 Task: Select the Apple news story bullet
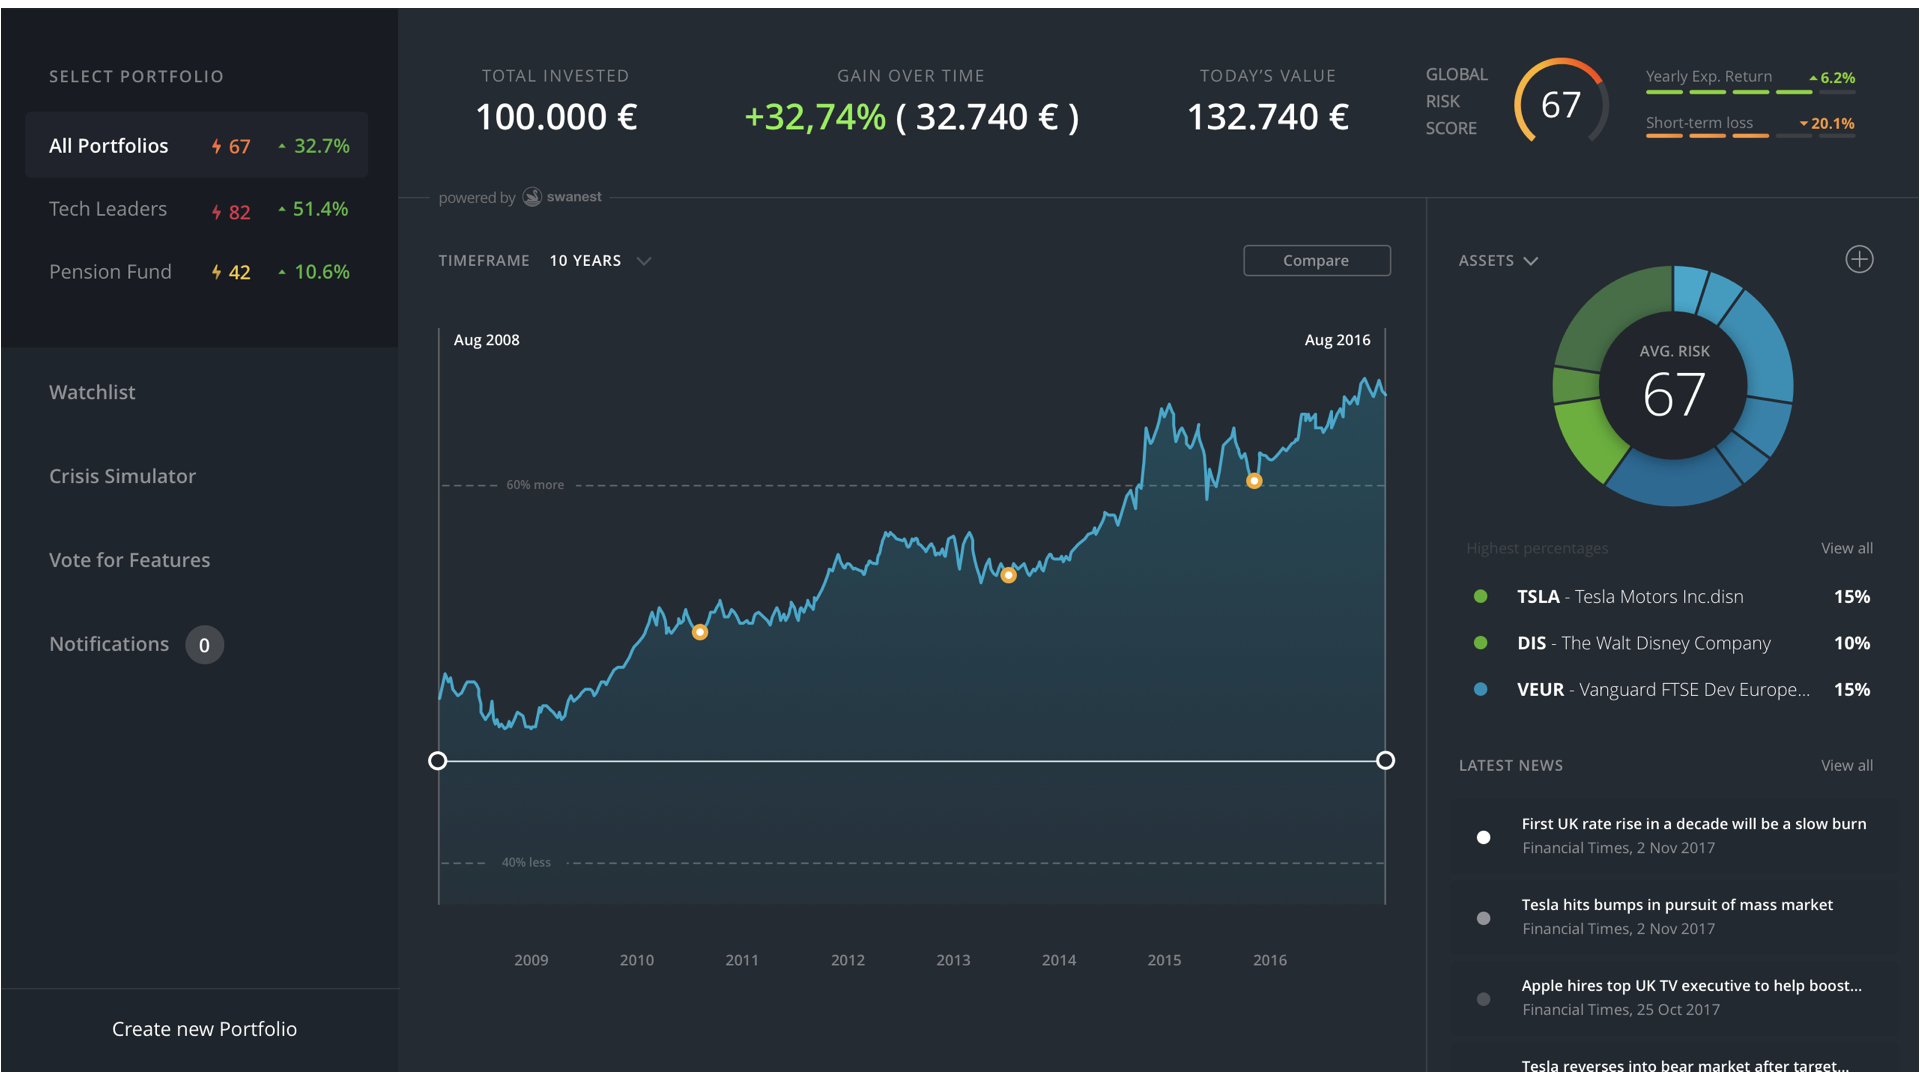1483,998
